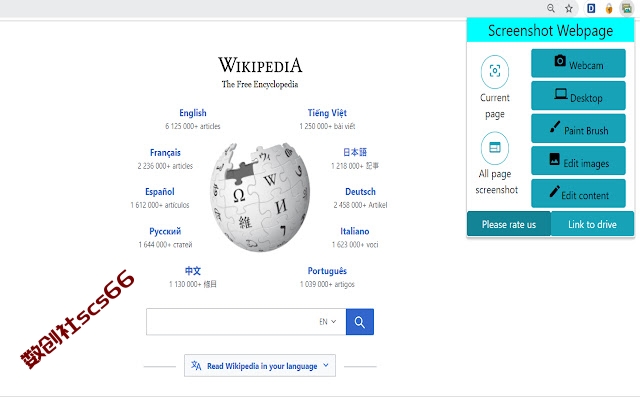Screen dimensions: 640x400
Task: Click the zoom magnifier icon in browser toolbar
Action: pyautogui.click(x=551, y=8)
